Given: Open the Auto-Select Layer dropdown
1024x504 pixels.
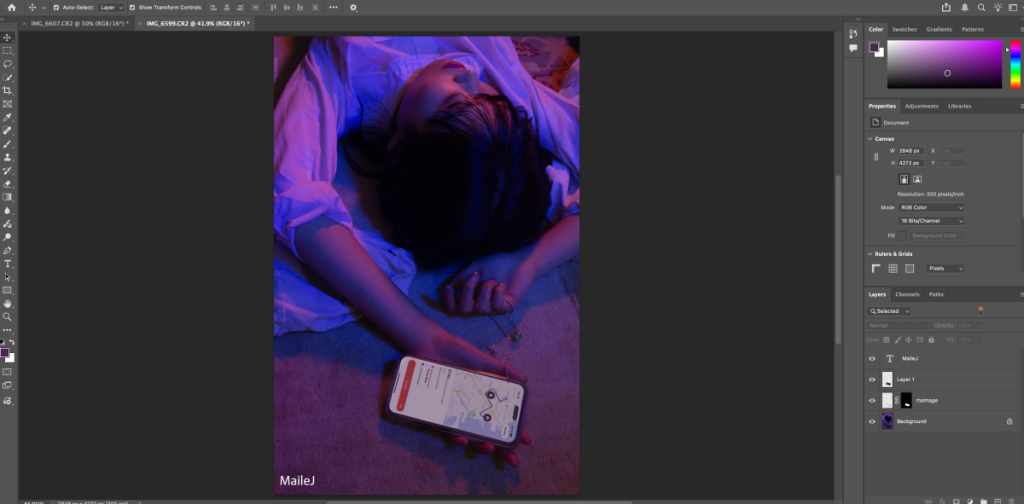Looking at the screenshot, I should pos(112,7).
